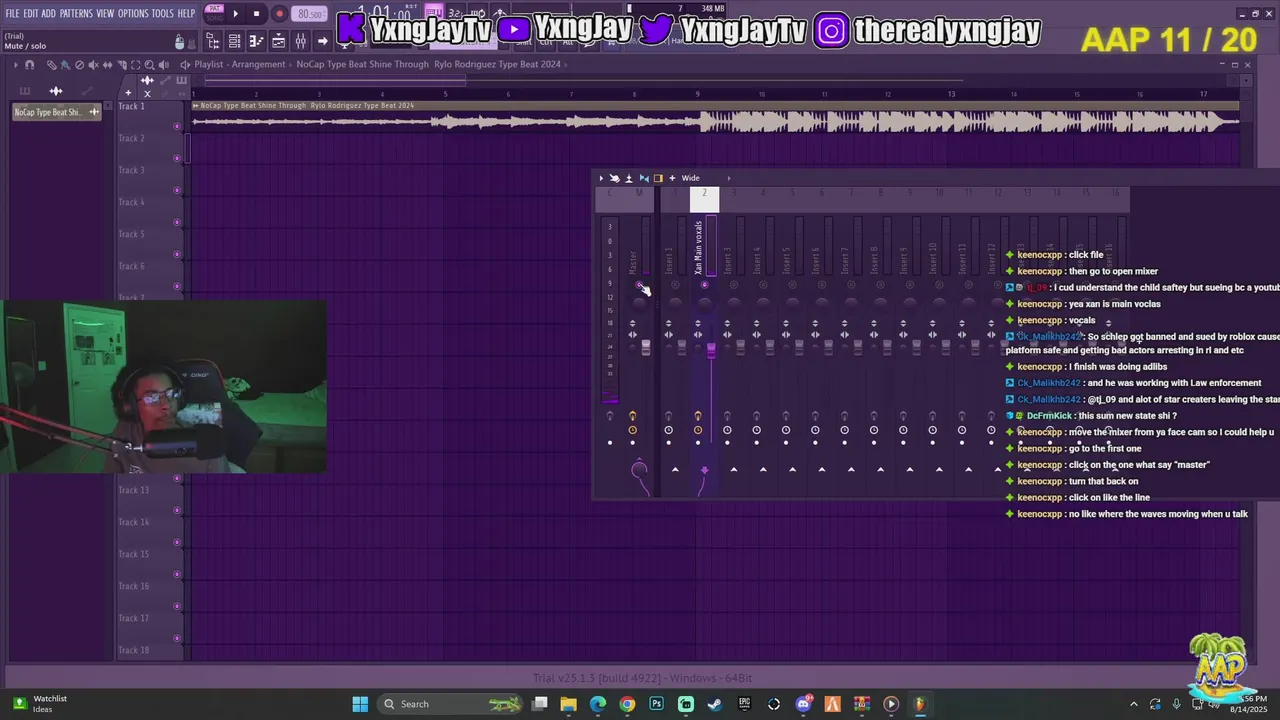Open the TOOLS menu

[163, 14]
